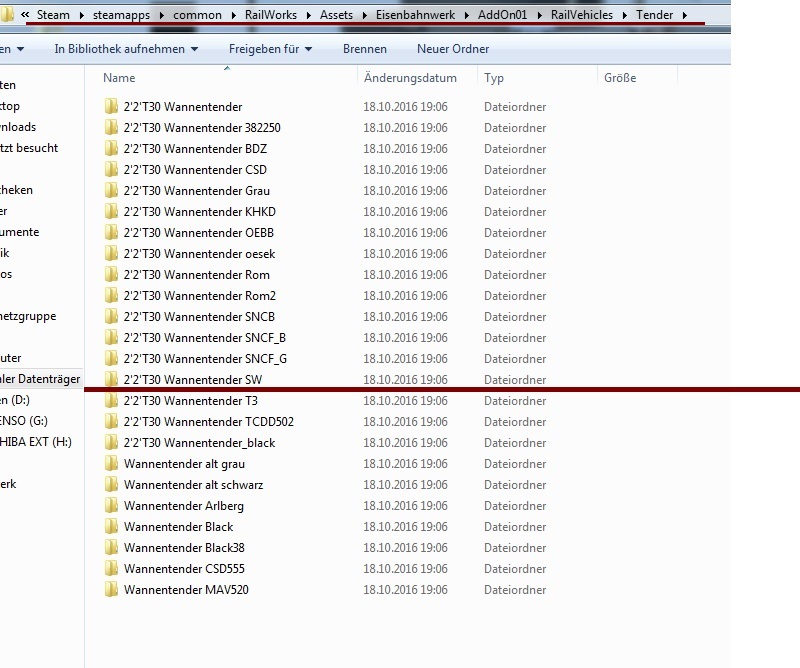Select folder name 'Wannentender Arlberg'
Viewport: 800px width, 668px height.
pyautogui.click(x=184, y=506)
